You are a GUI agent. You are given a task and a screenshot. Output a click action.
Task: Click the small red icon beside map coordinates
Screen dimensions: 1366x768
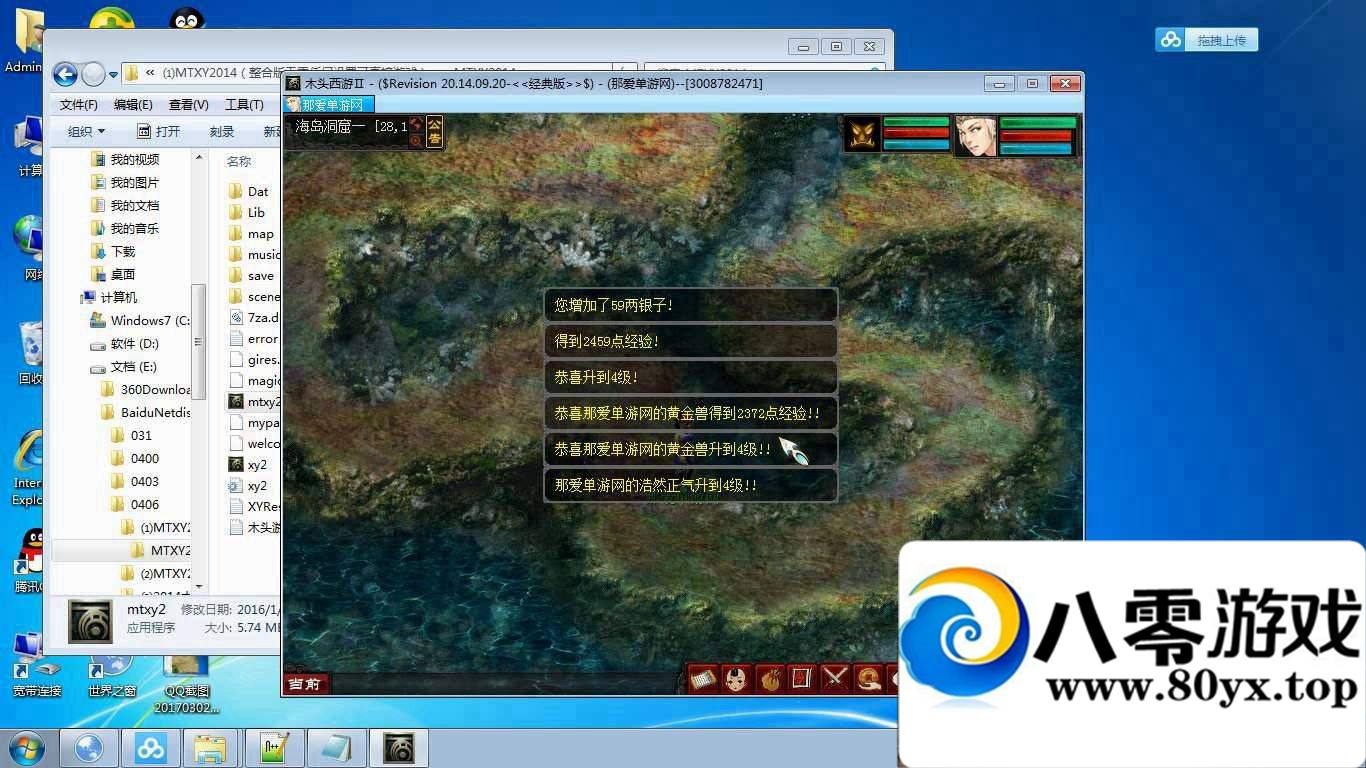click(416, 125)
